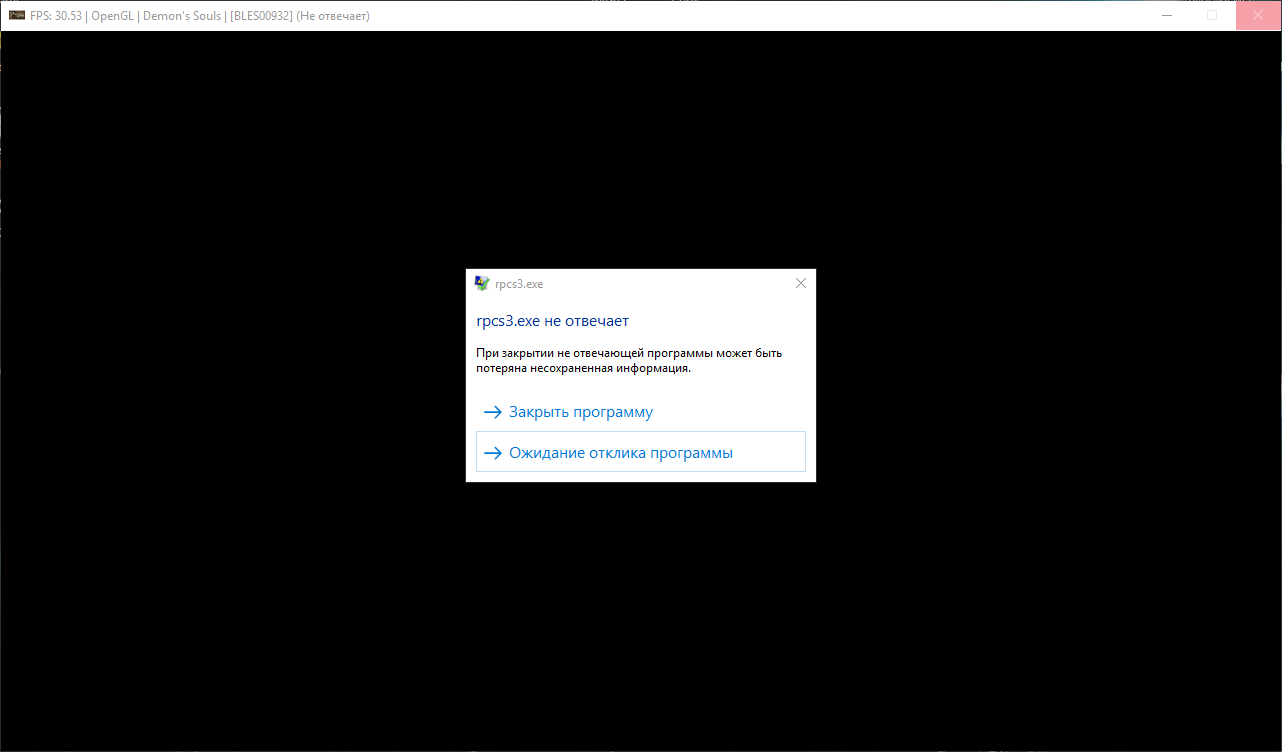Click the FPS counter title bar text
This screenshot has width=1282, height=752.
tap(200, 16)
